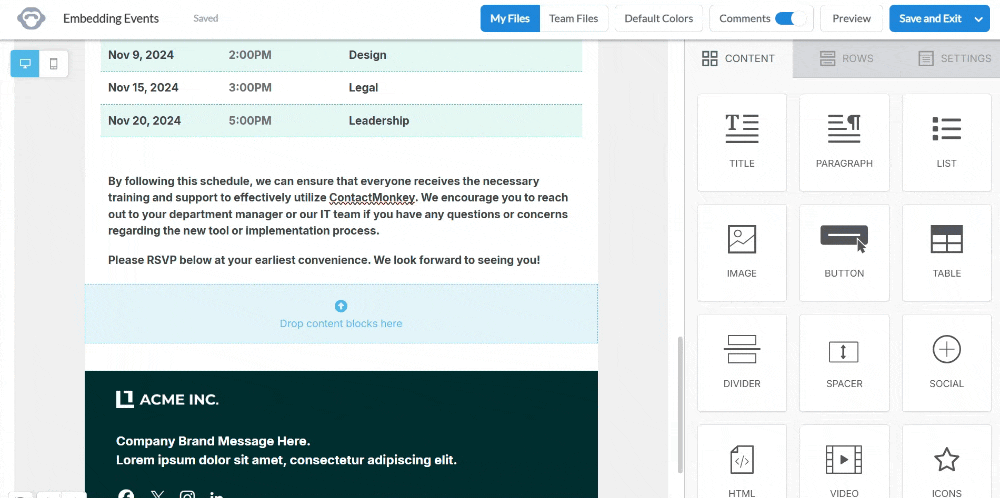The image size is (1000, 498).
Task: Click the 5:00PM time cell
Action: click(x=250, y=121)
